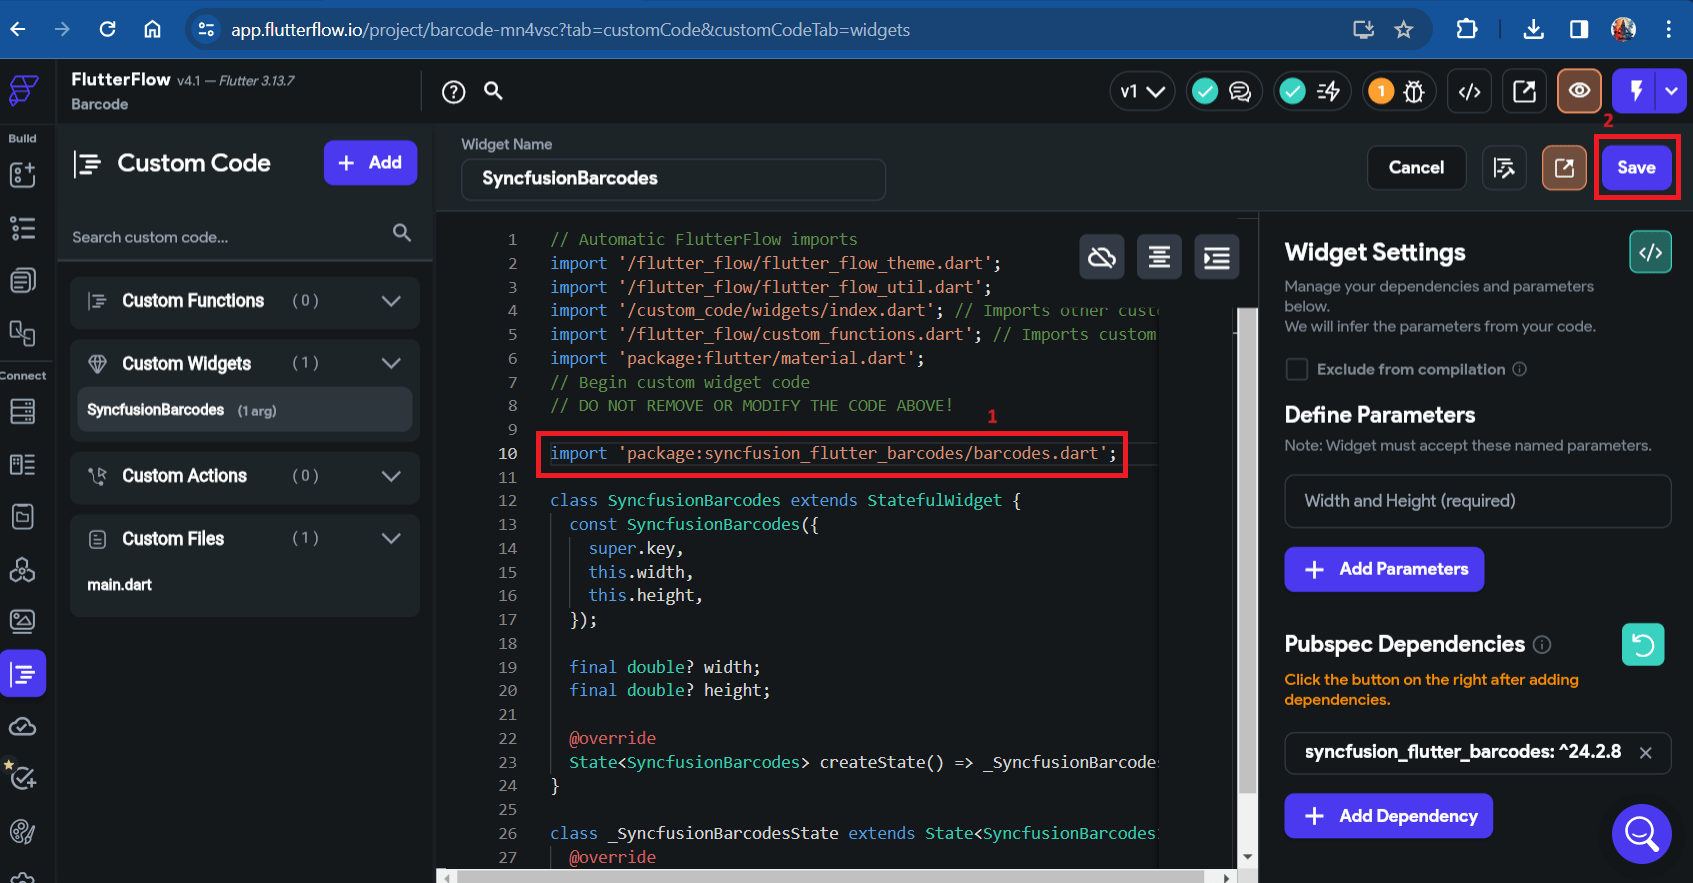Toggle the cloud-off icon above editor
Viewport: 1693px width, 883px height.
[1102, 258]
